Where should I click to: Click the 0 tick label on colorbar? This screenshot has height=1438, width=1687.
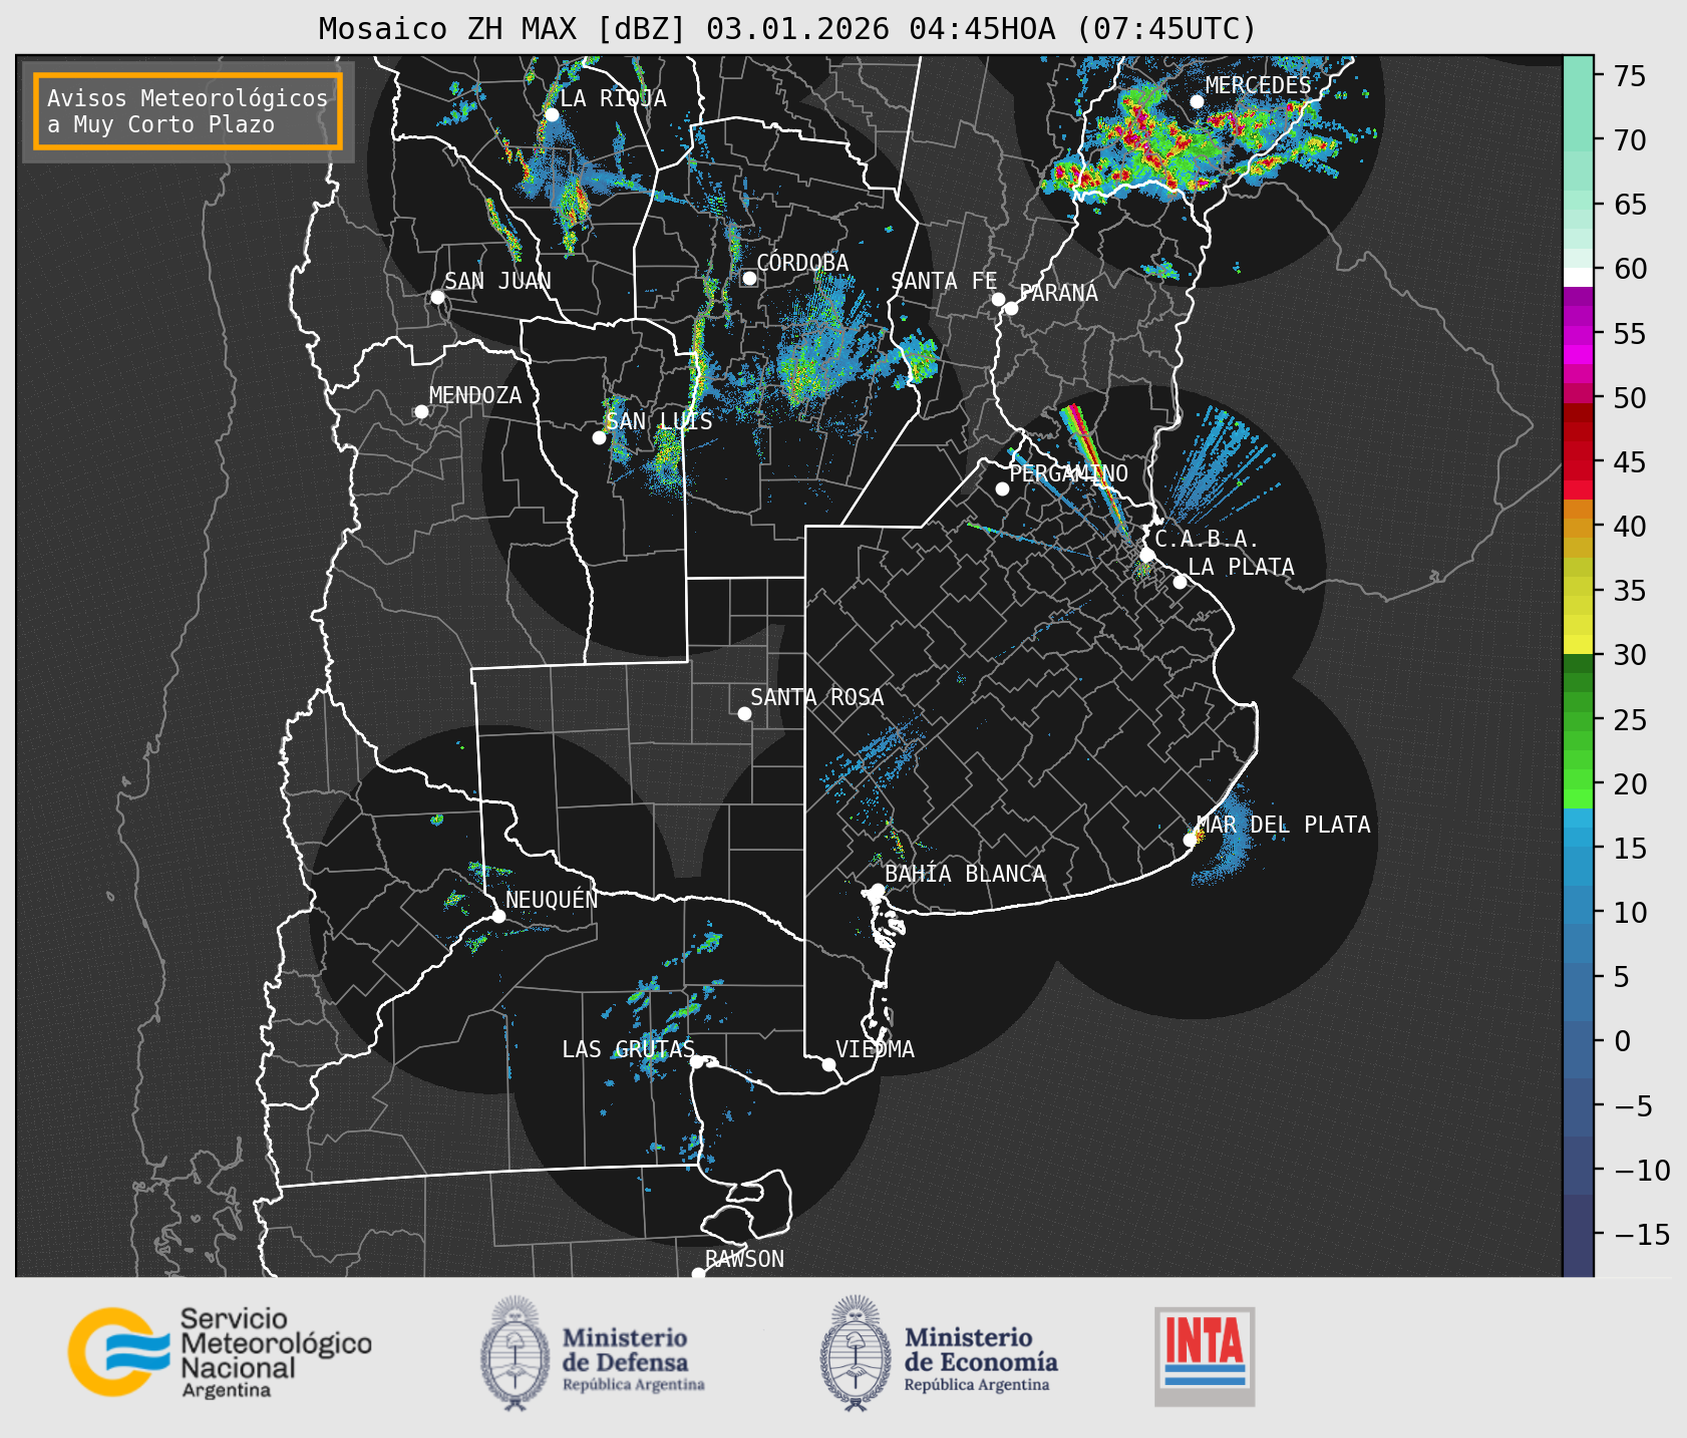pyautogui.click(x=1622, y=1041)
